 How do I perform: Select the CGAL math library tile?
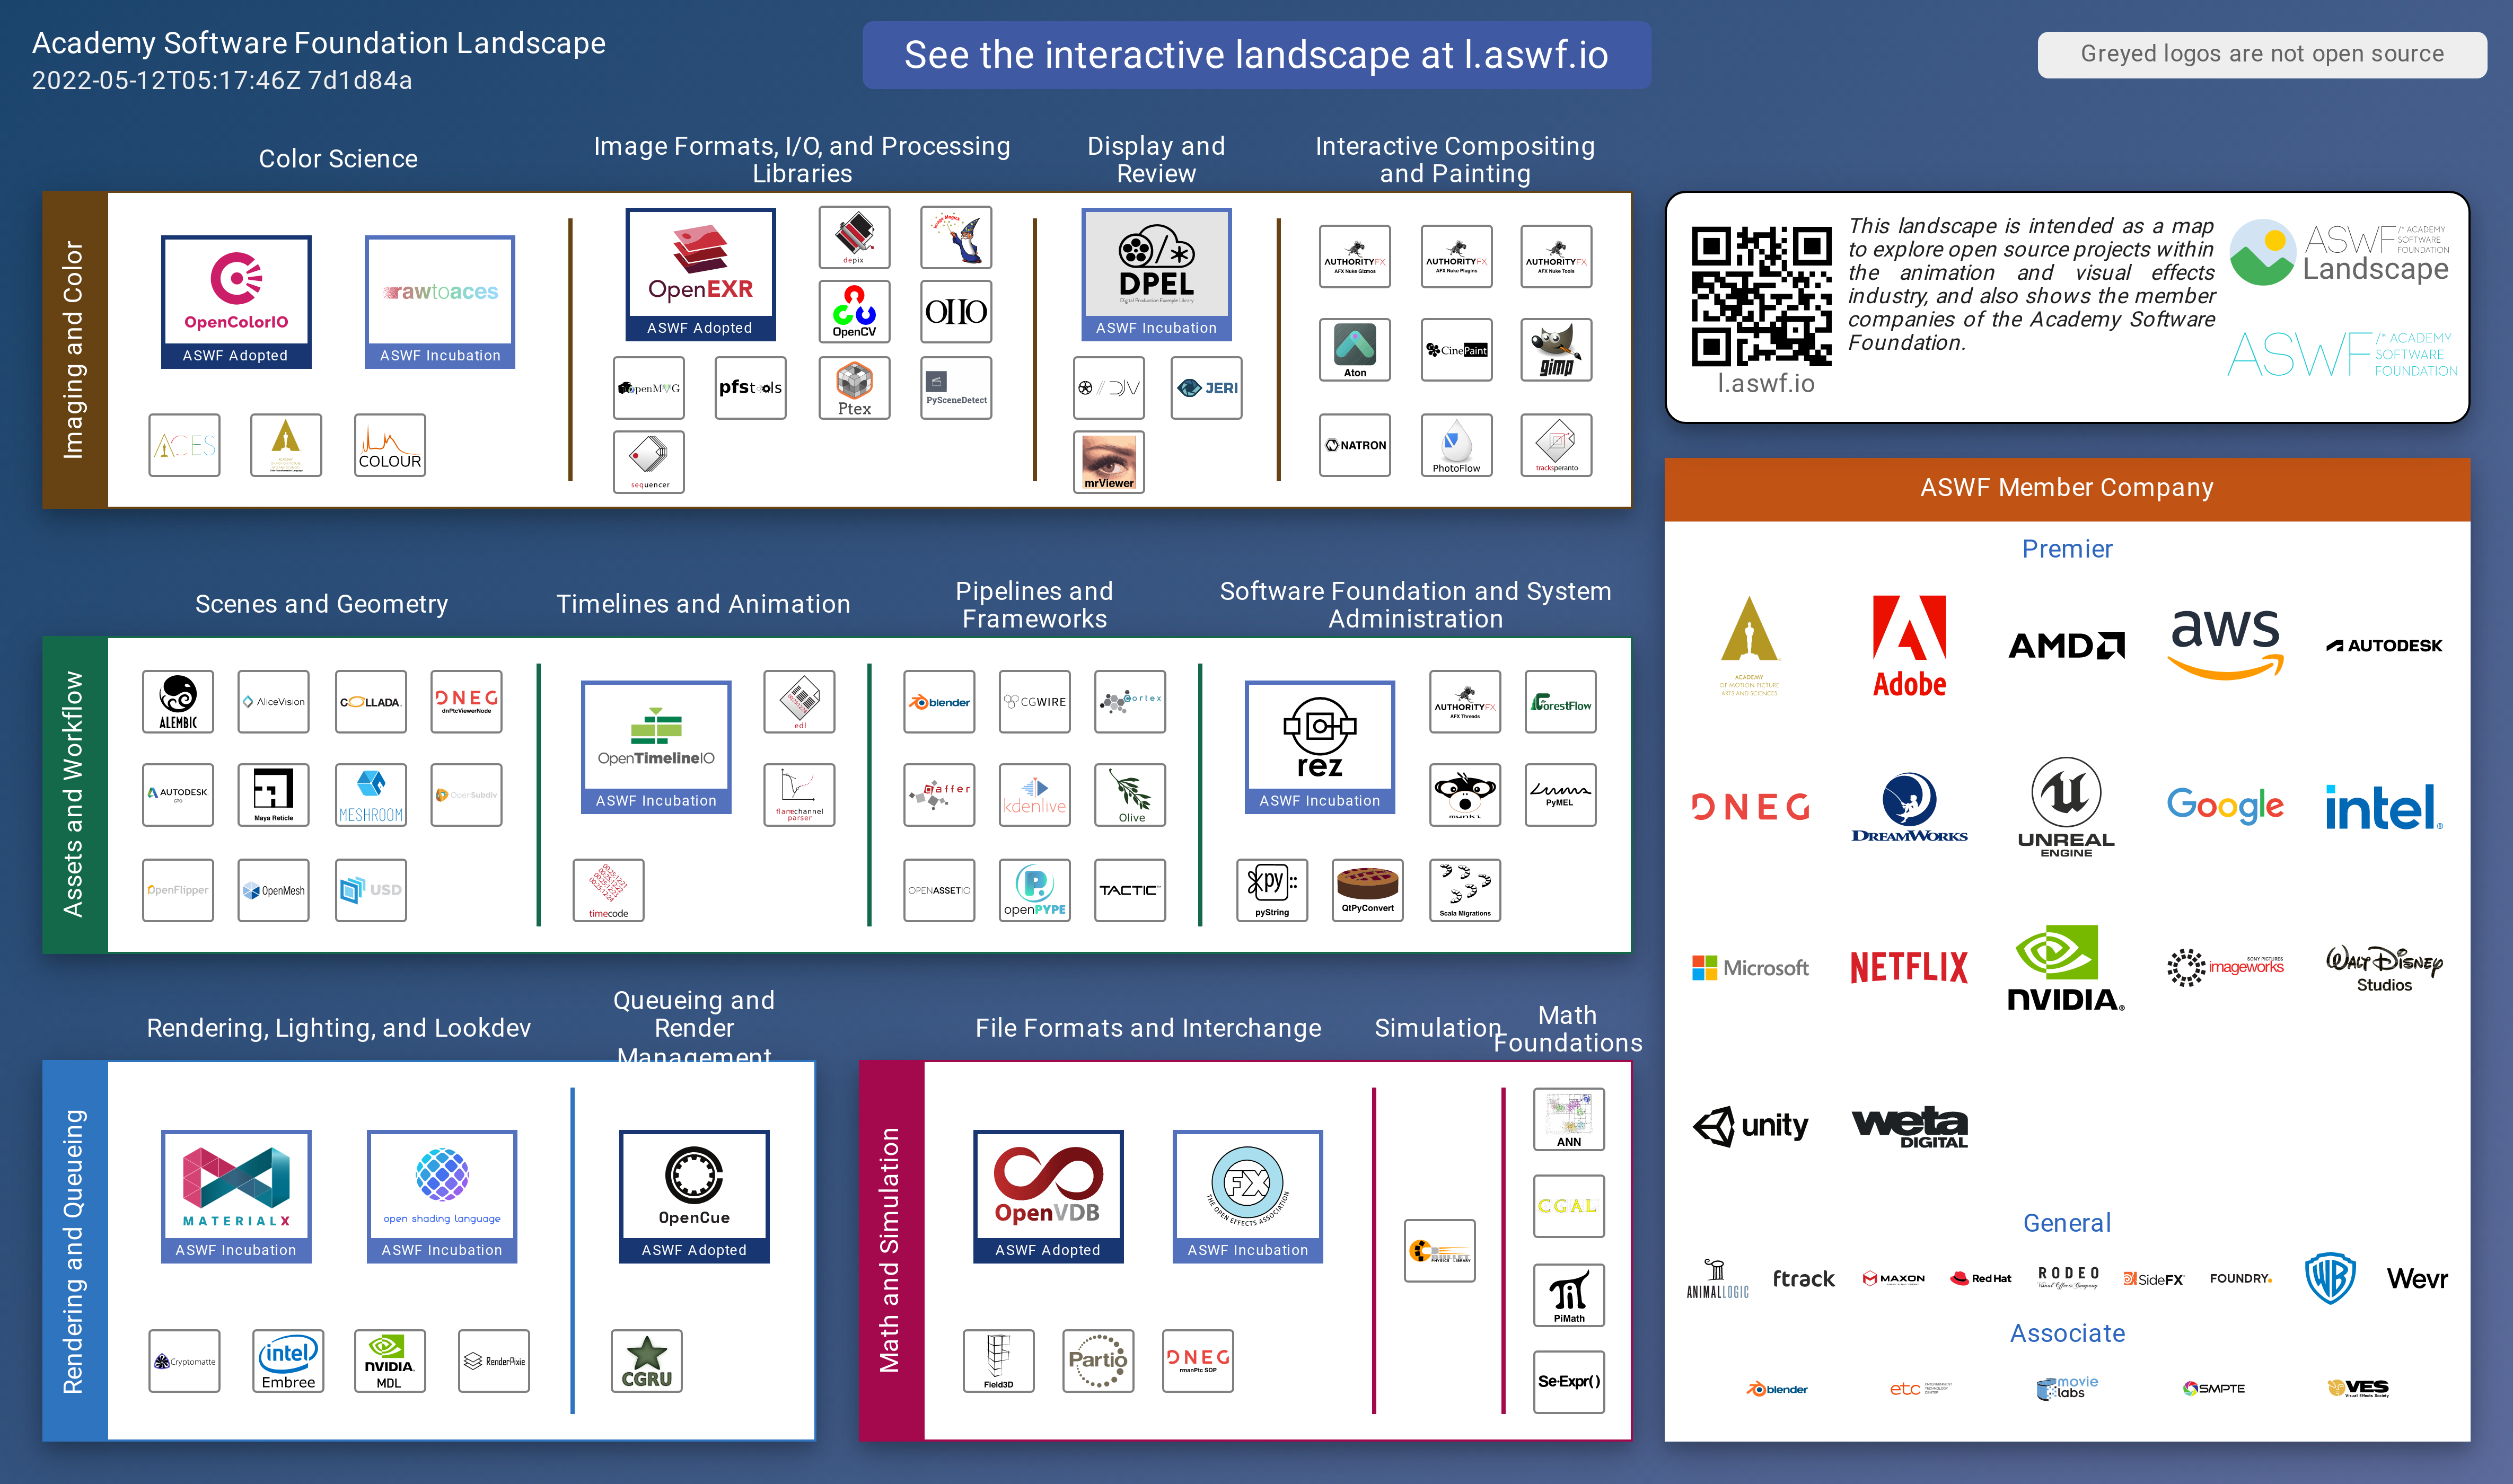[x=1568, y=1206]
